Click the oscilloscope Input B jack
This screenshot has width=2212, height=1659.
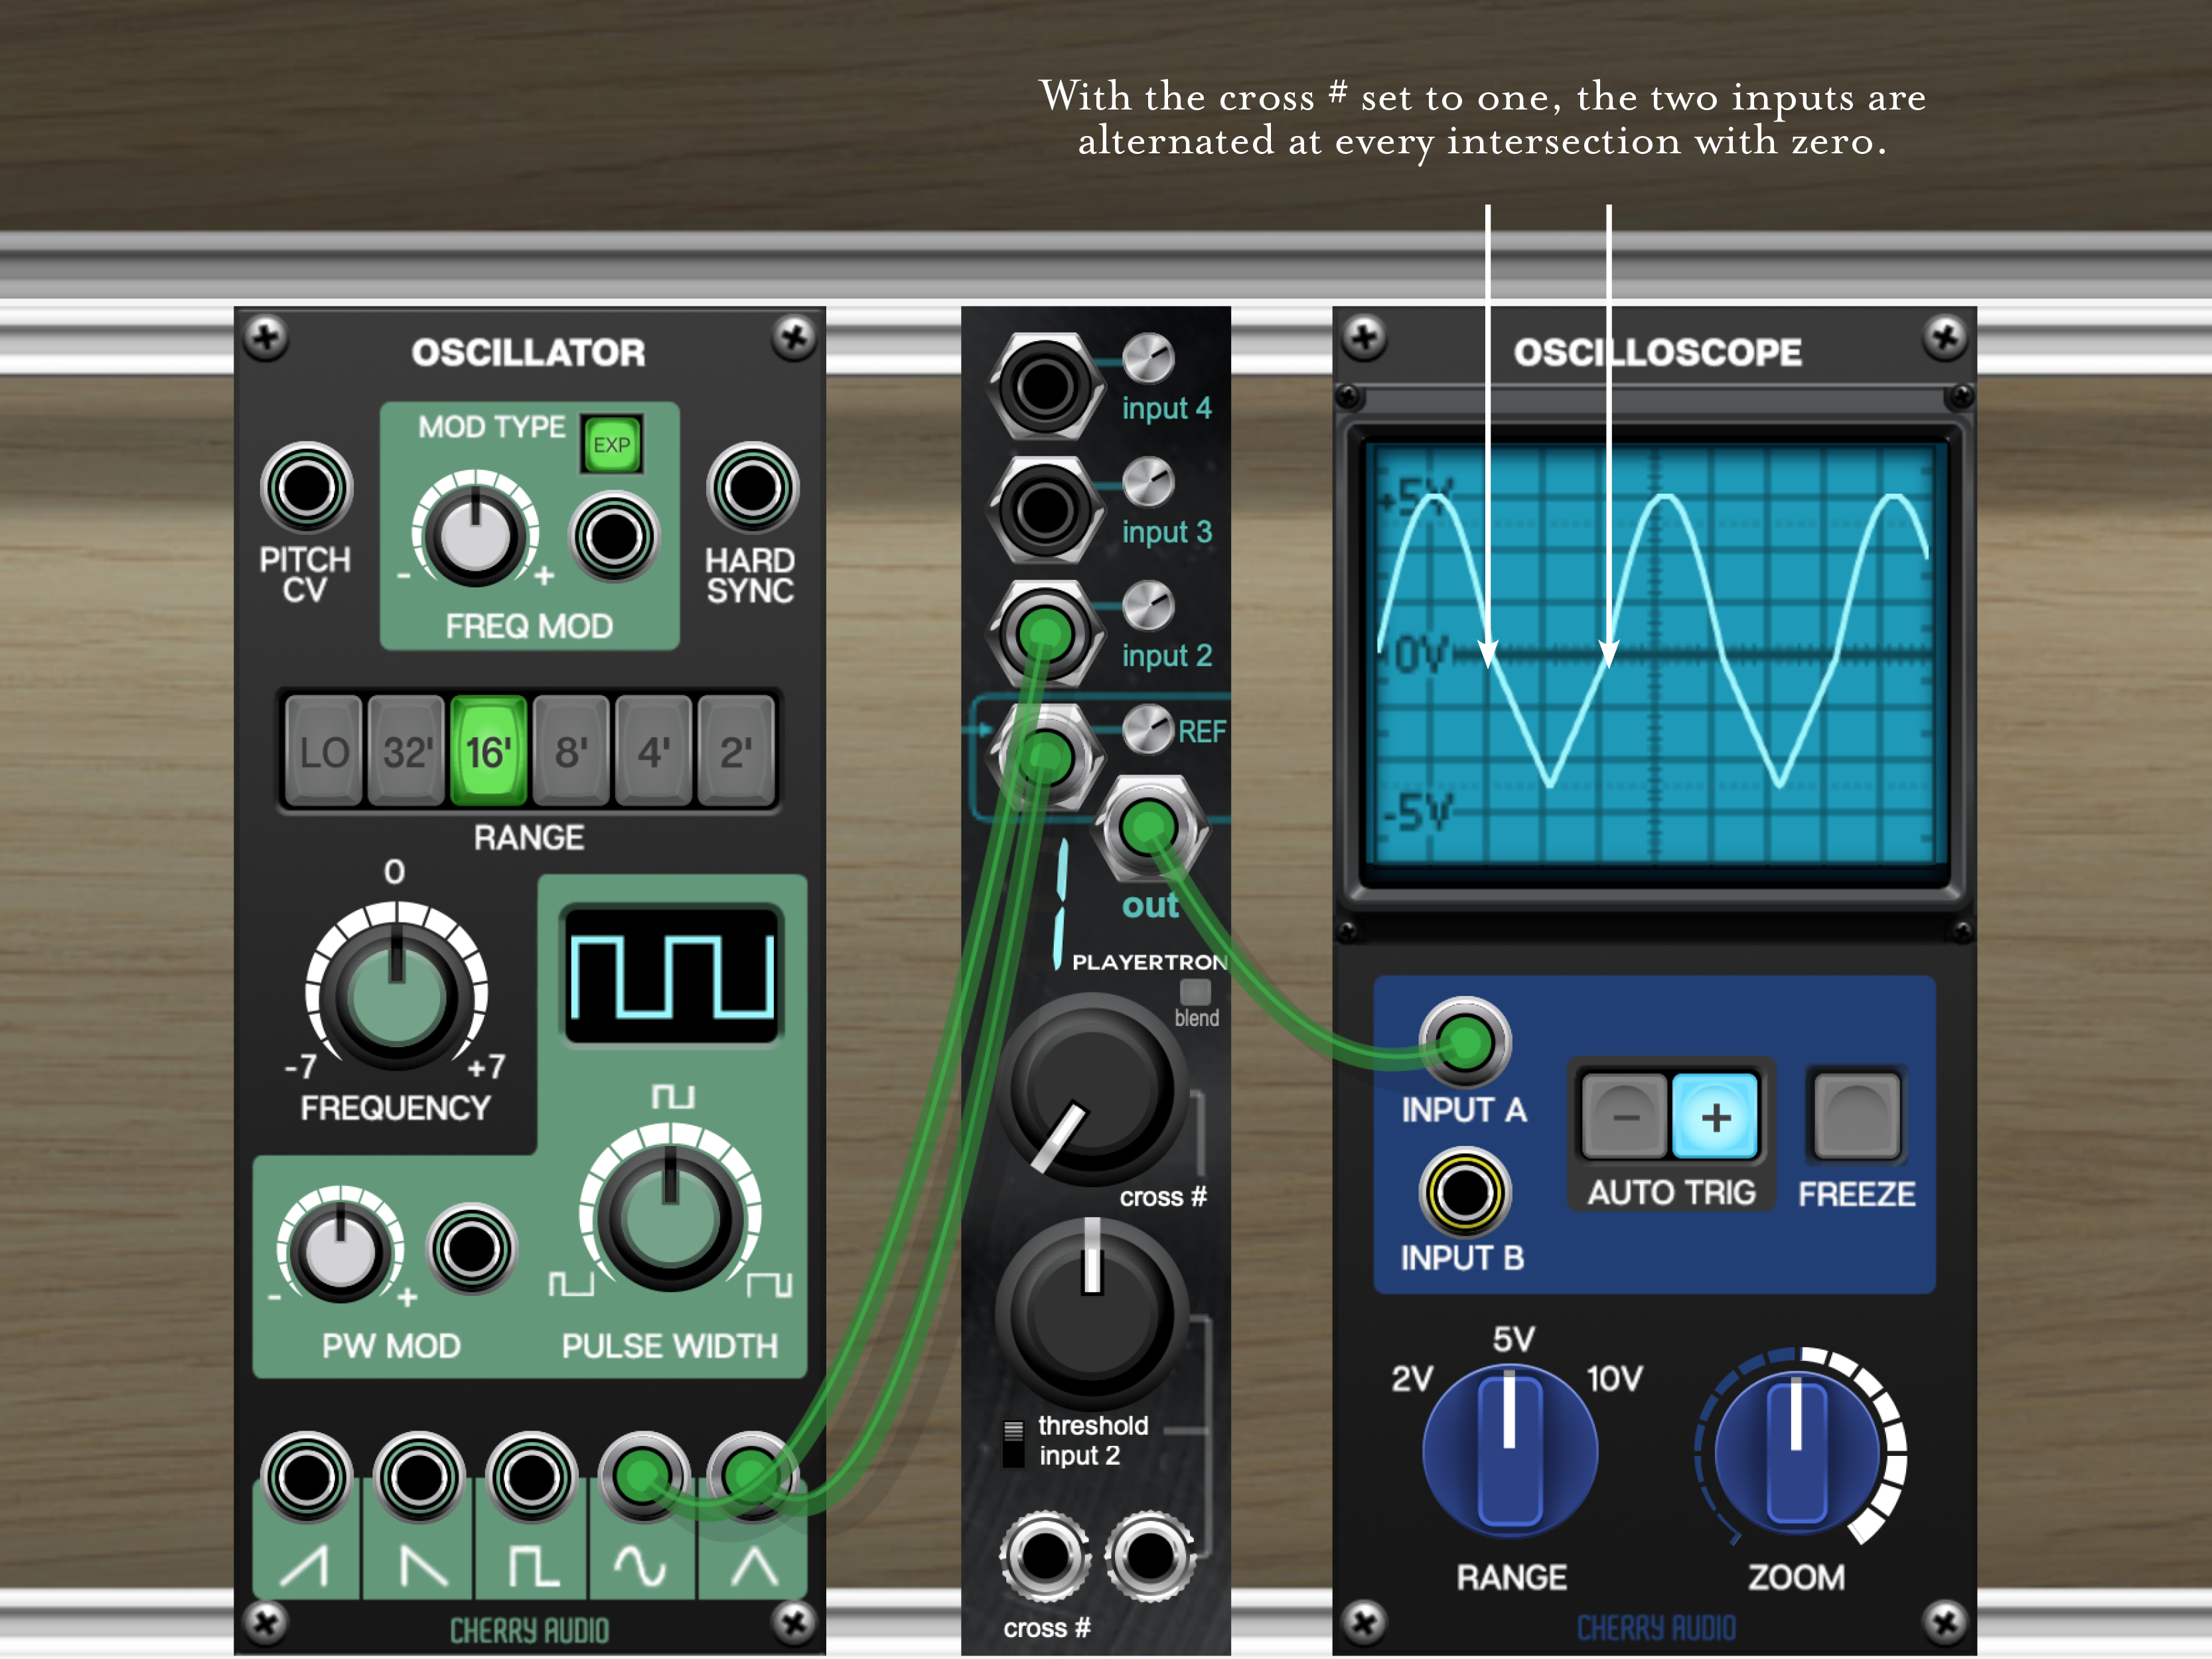(1464, 1193)
